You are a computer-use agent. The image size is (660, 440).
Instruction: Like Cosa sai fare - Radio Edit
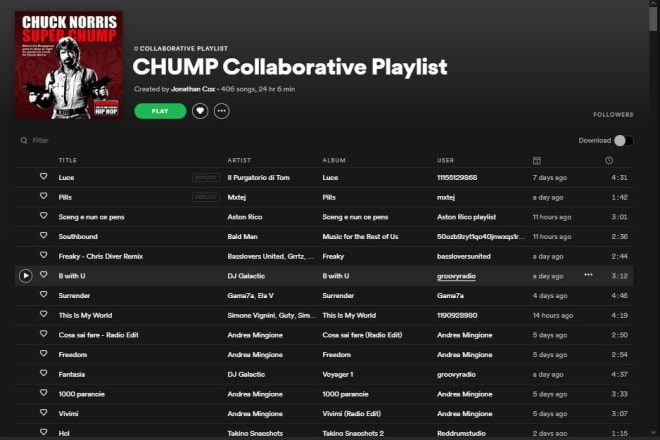pyautogui.click(x=43, y=334)
